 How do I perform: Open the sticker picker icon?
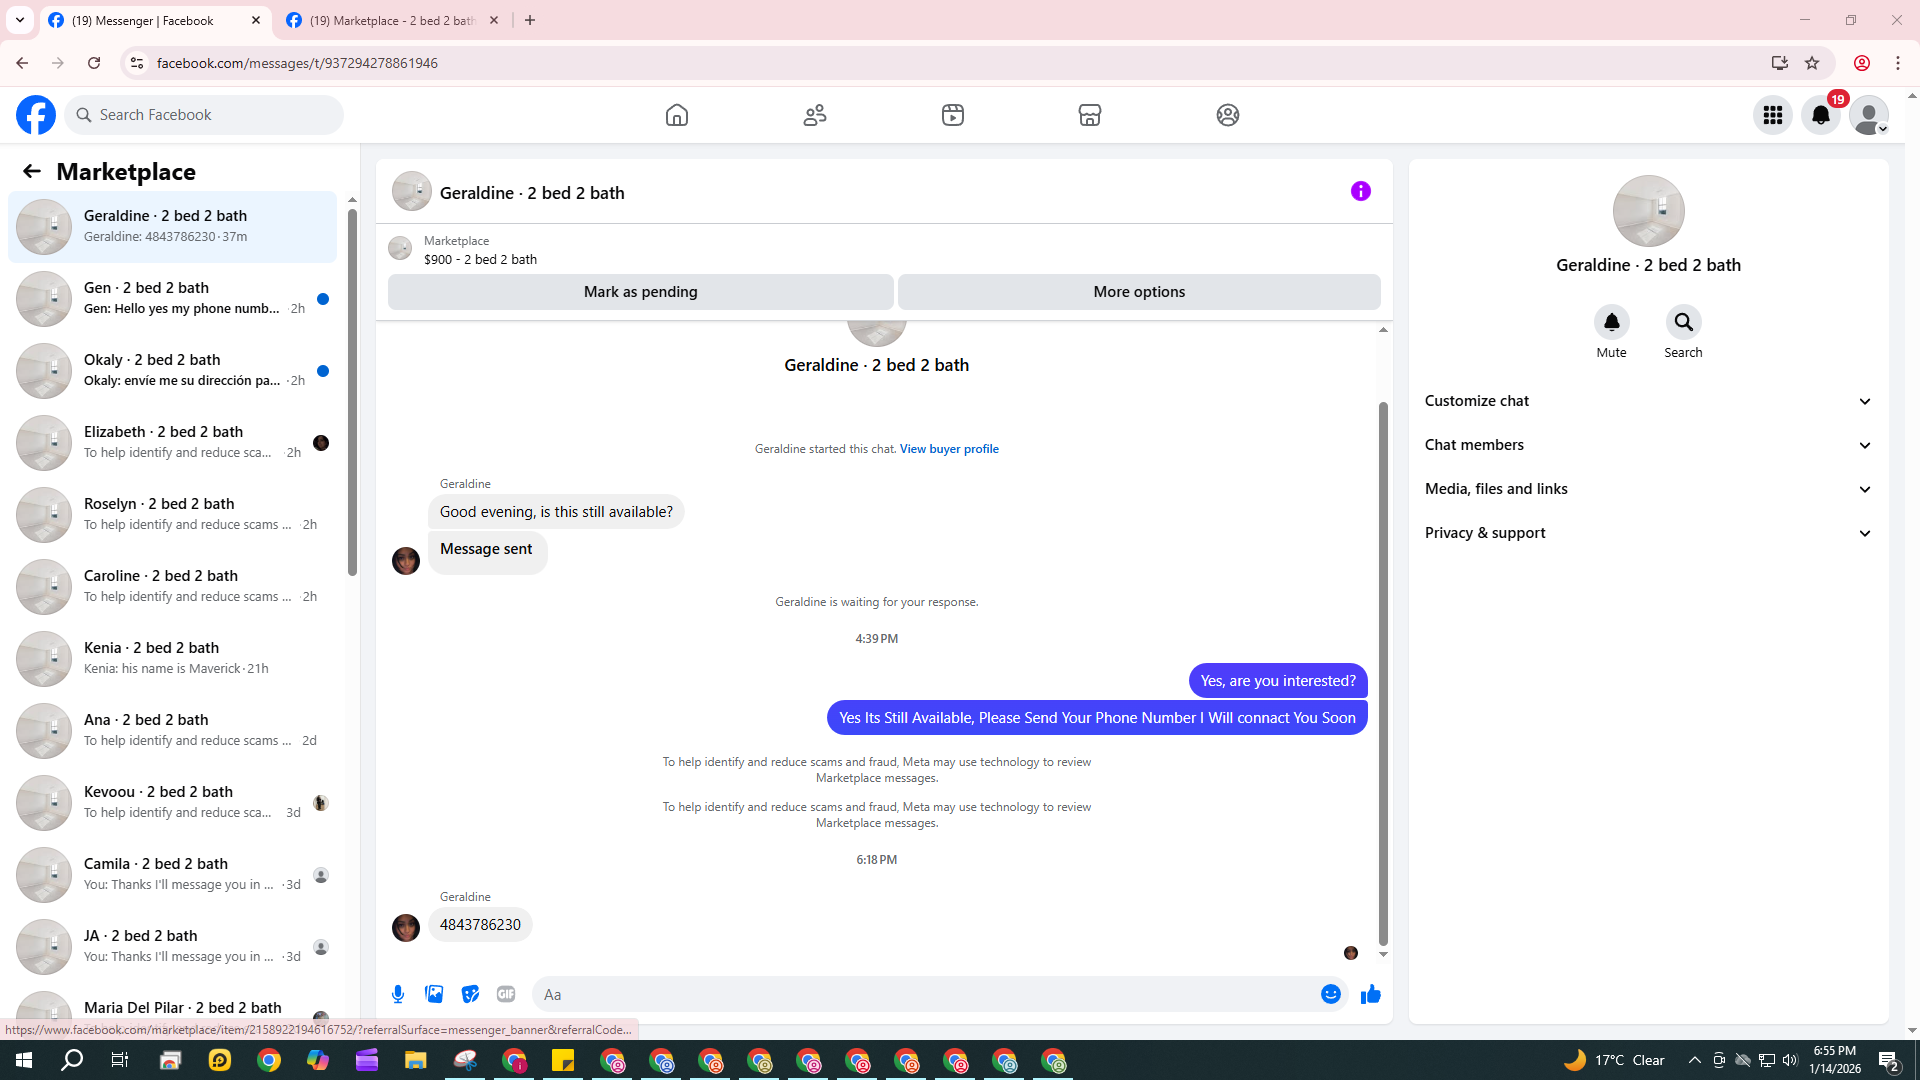pos(470,994)
